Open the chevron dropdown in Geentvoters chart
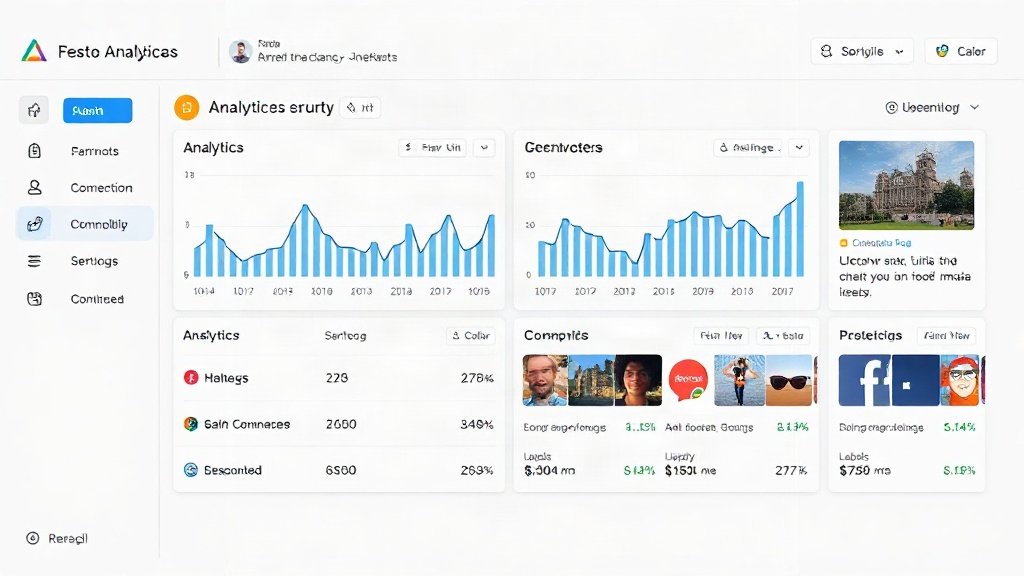 (799, 148)
